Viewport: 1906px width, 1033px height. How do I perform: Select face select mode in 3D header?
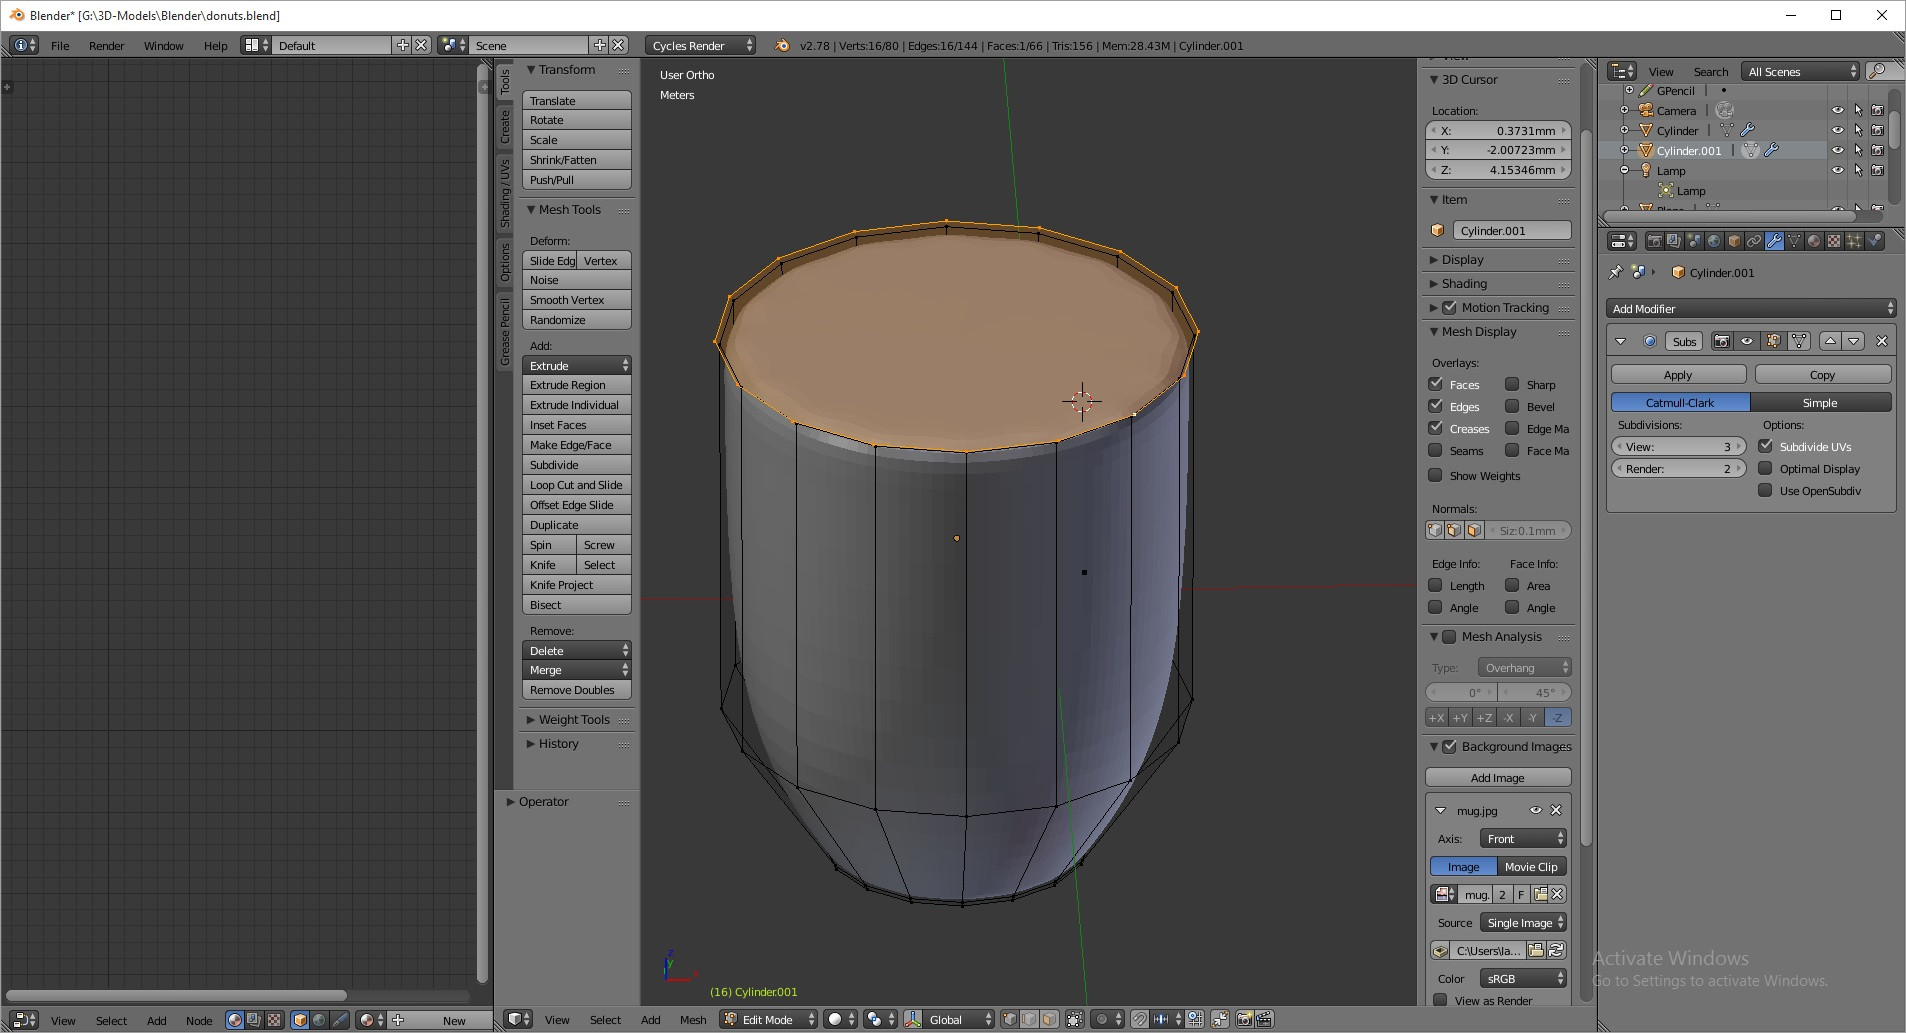tap(1049, 1019)
